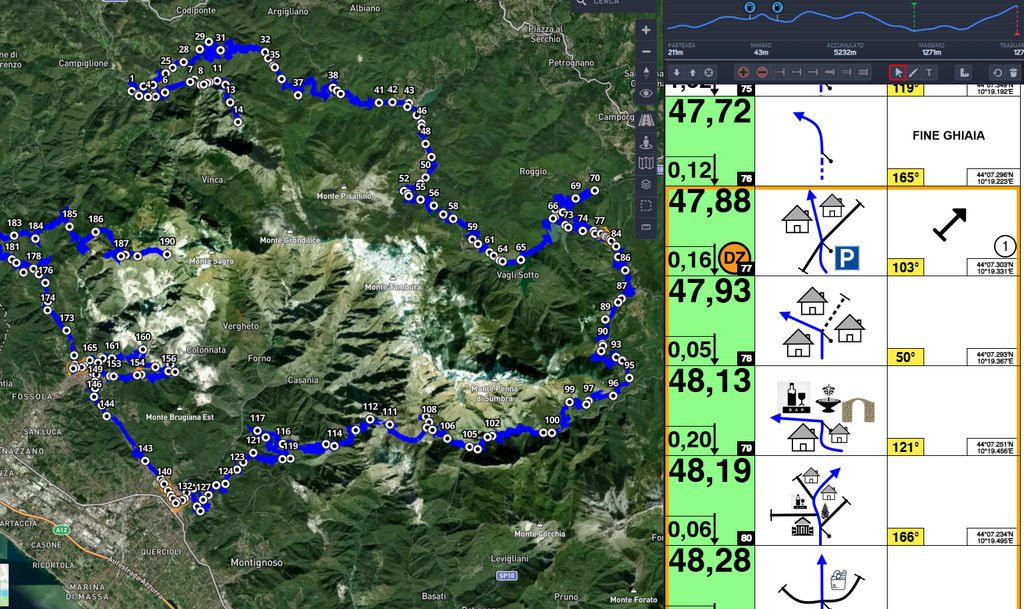Add waypoint with red plus button

pyautogui.click(x=743, y=72)
